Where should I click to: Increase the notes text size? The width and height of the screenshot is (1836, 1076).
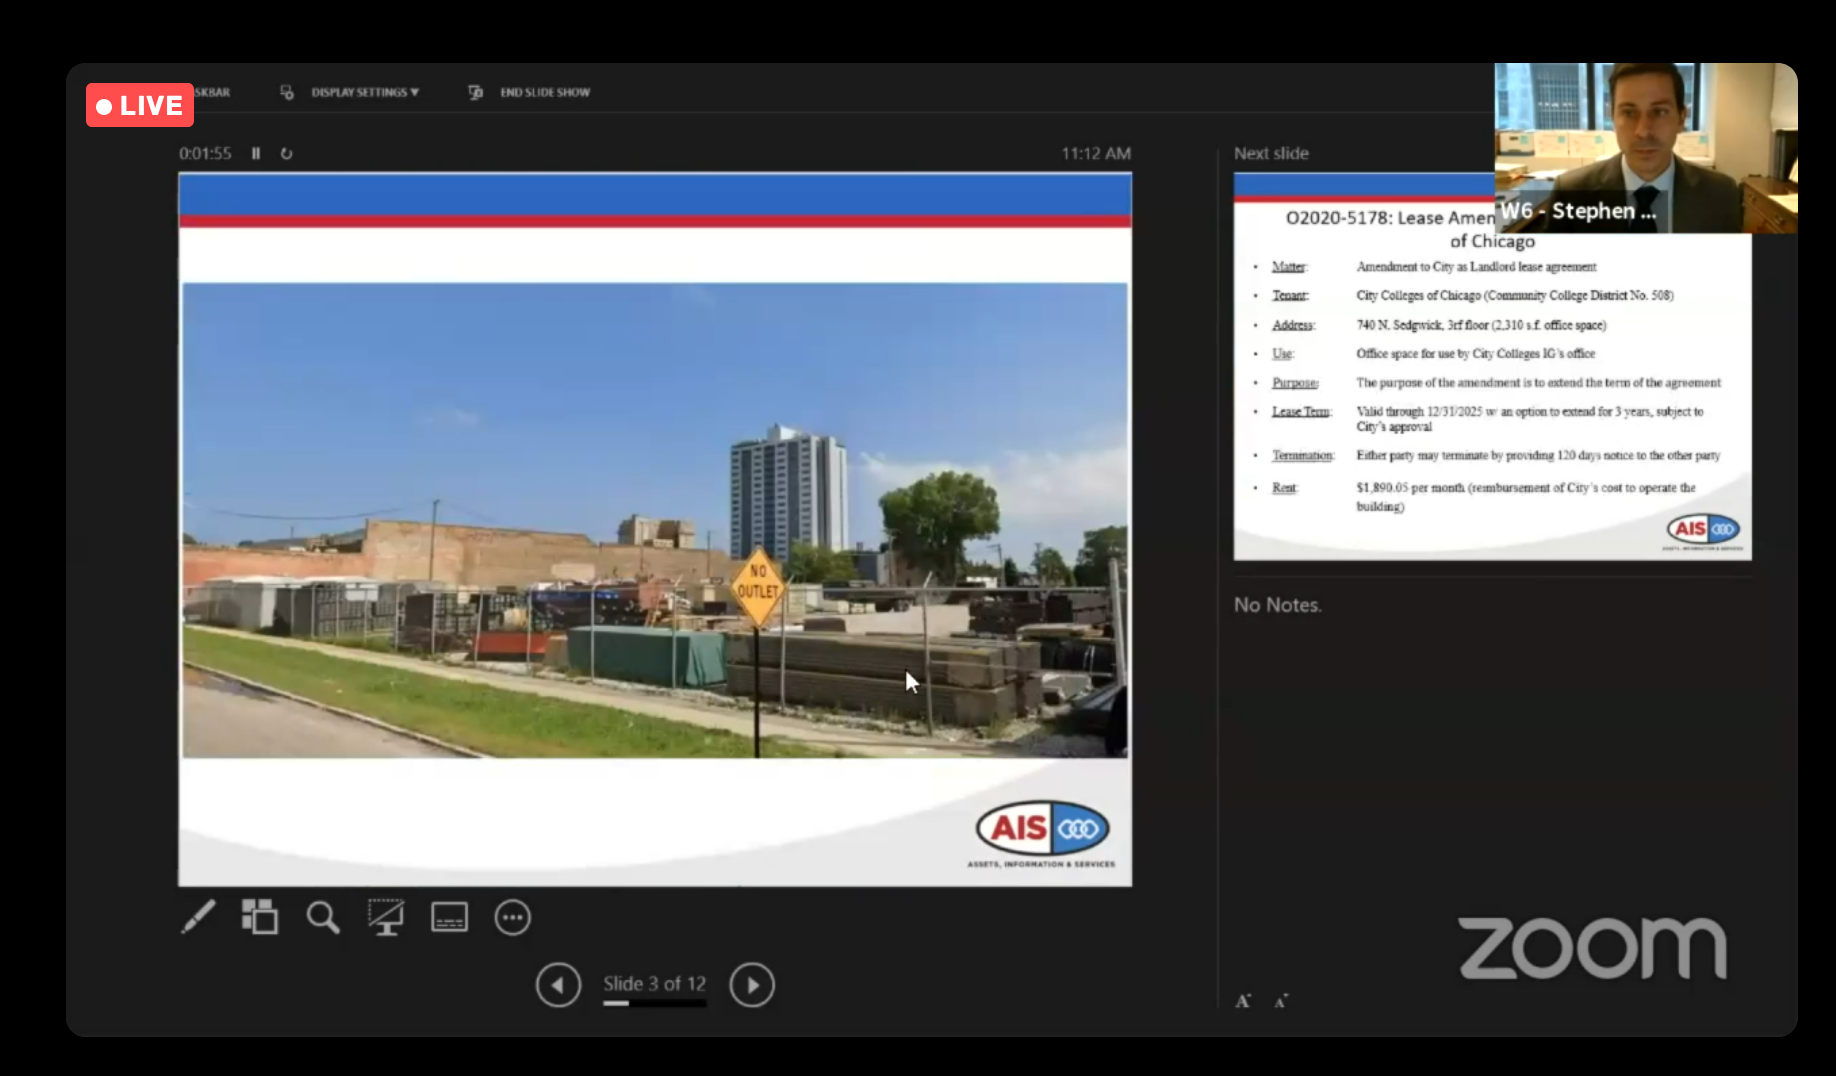point(1243,1000)
